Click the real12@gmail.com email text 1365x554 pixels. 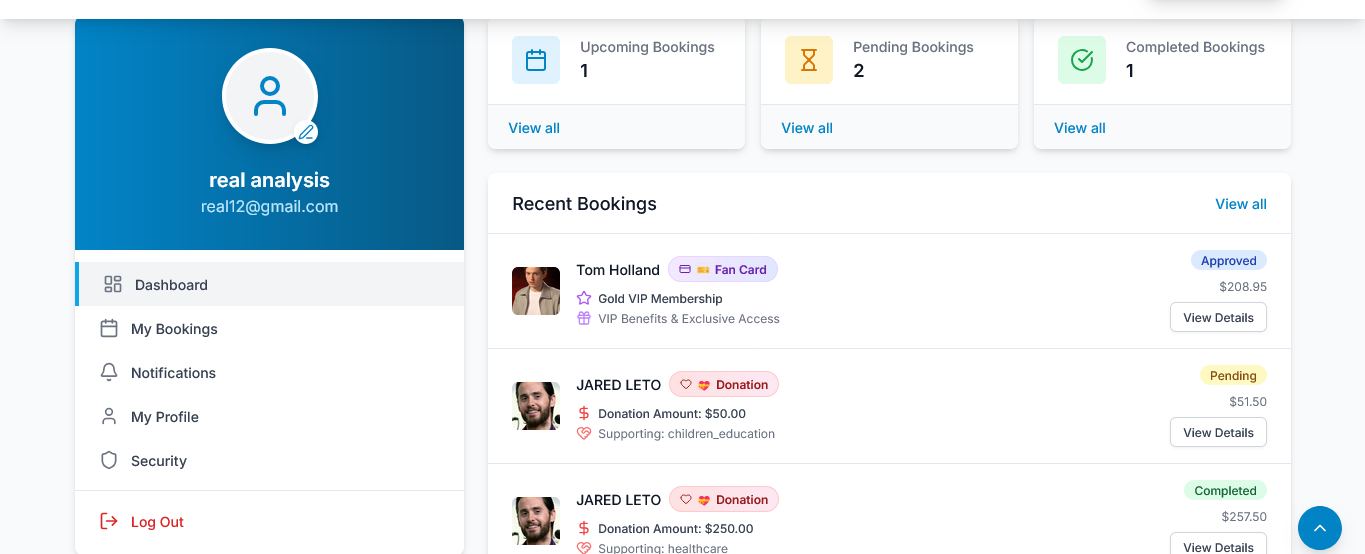pos(269,206)
